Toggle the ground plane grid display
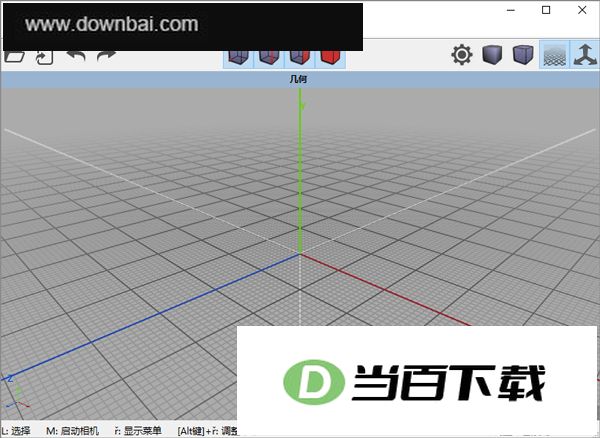The height and width of the screenshot is (438, 600). [554, 55]
